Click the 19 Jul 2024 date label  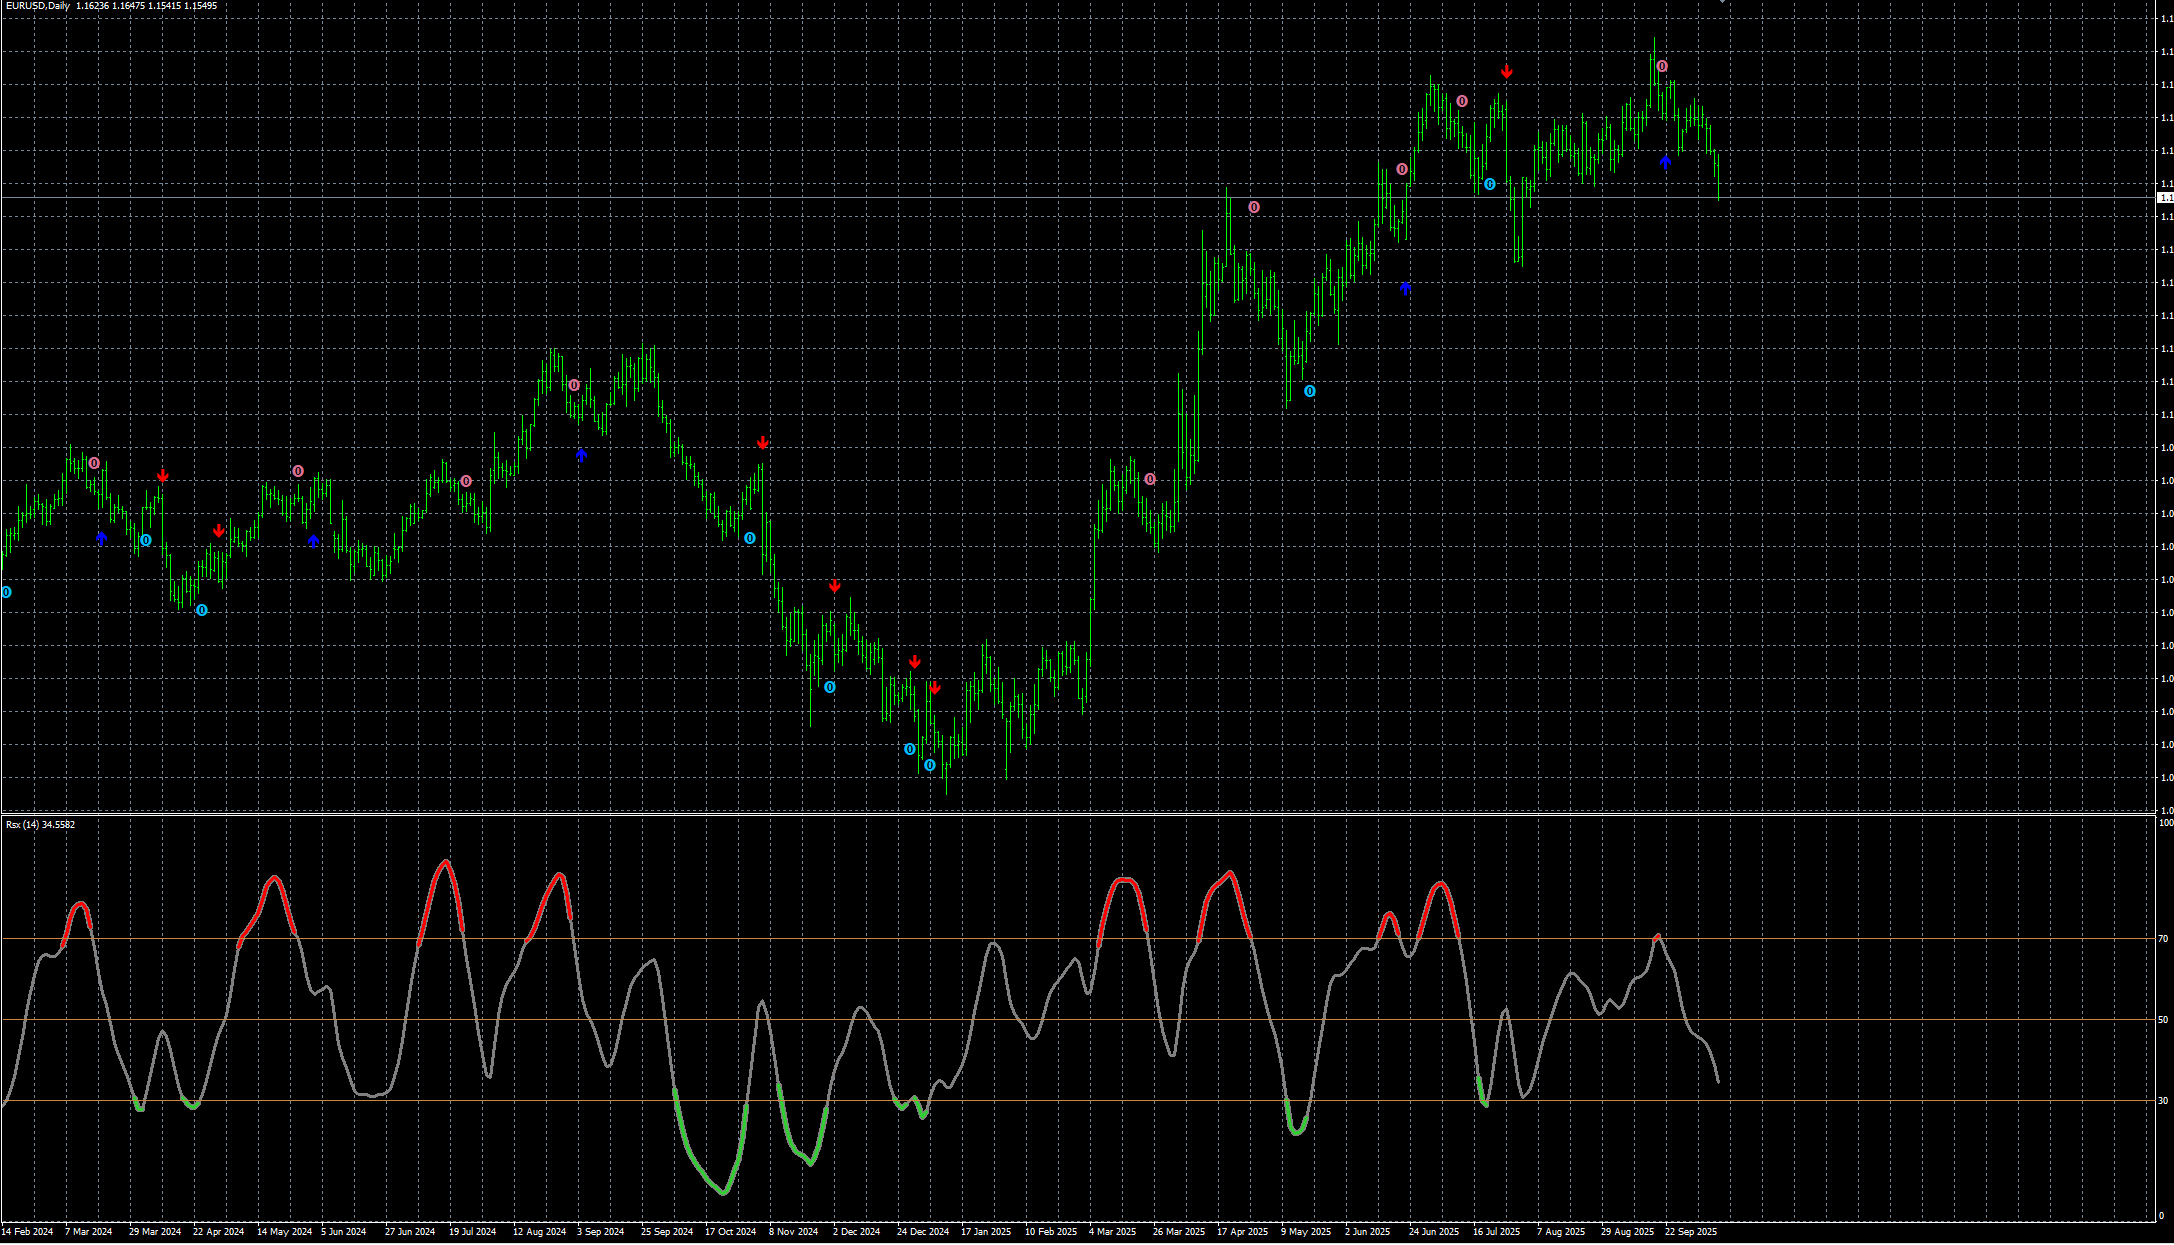(x=472, y=1232)
